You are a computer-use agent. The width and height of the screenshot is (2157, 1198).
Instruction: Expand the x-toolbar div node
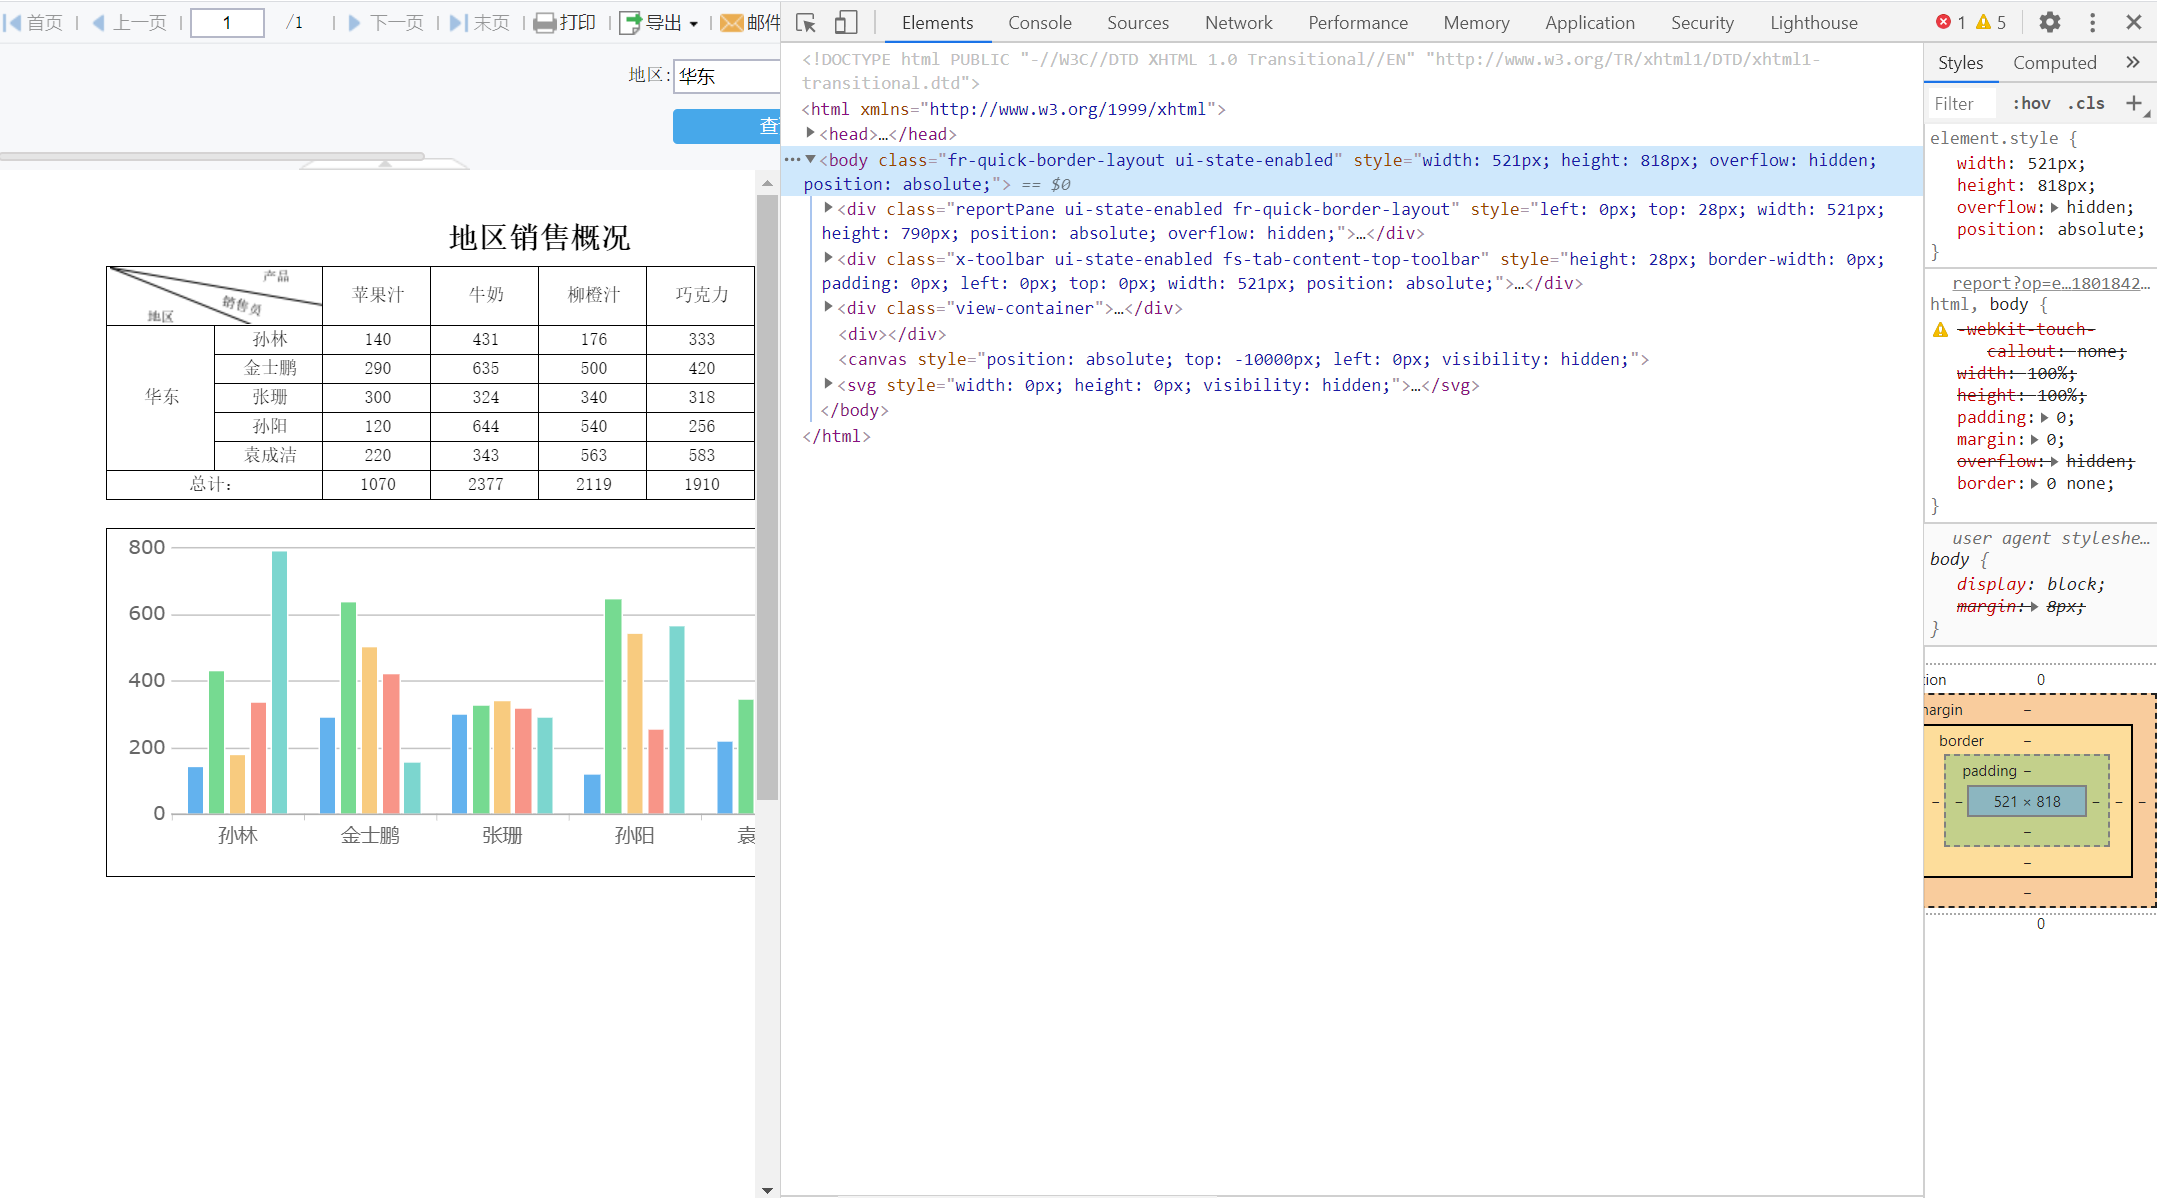click(828, 258)
